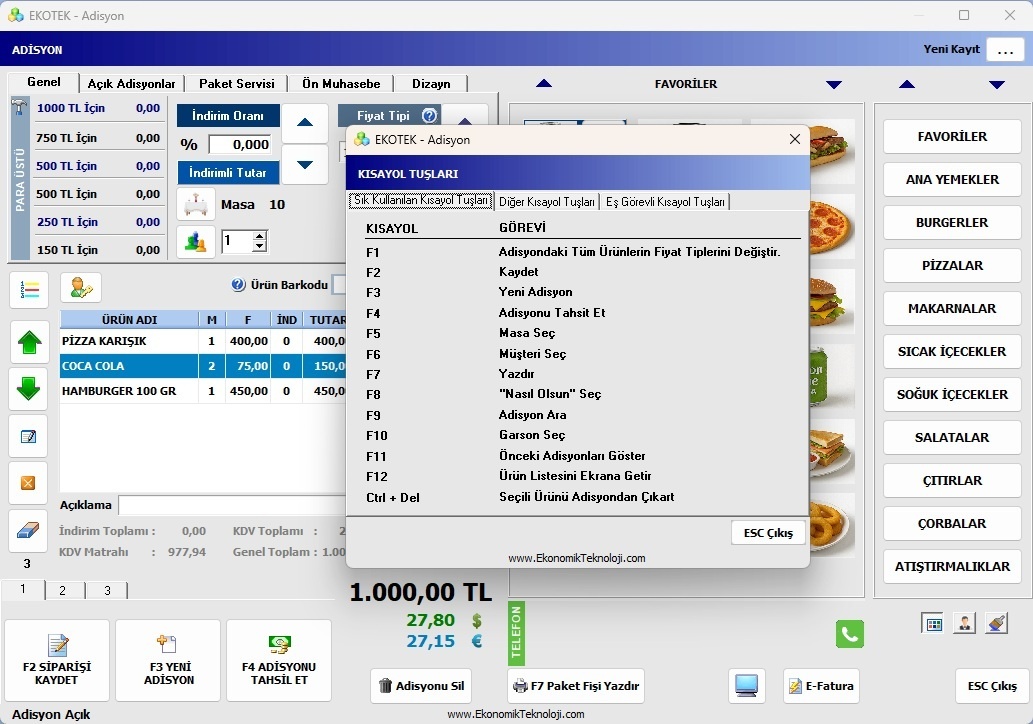Click the customer edit icon with pencil
The image size is (1033, 724).
click(x=81, y=288)
